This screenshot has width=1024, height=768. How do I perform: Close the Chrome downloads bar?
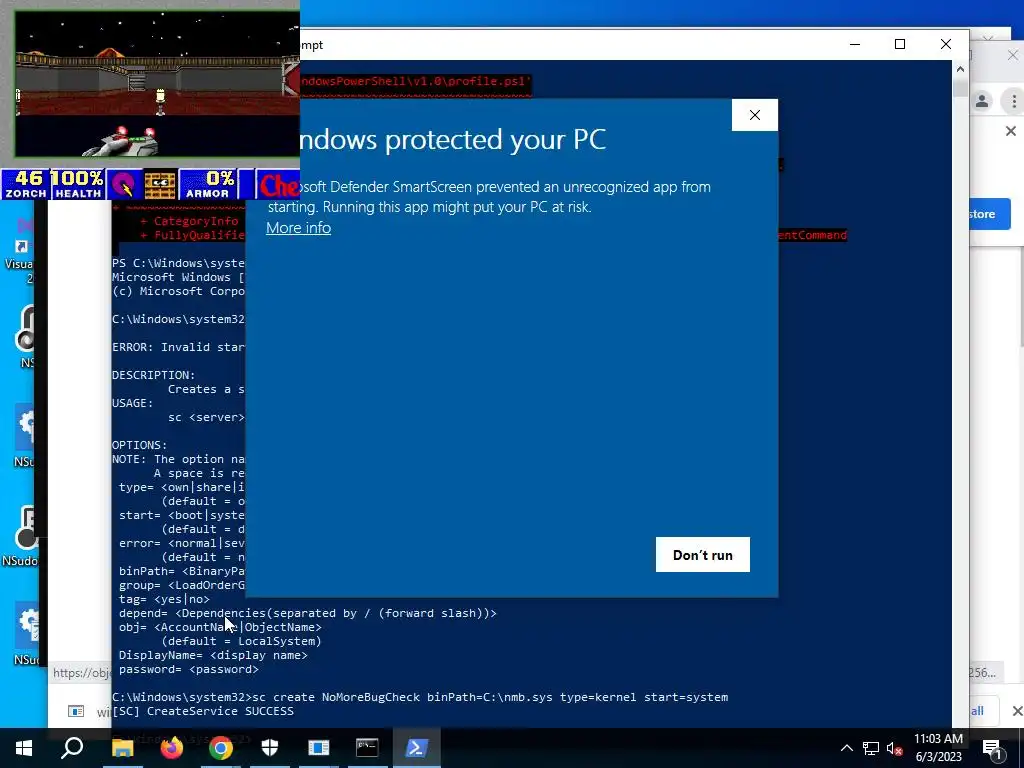coord(1017,711)
